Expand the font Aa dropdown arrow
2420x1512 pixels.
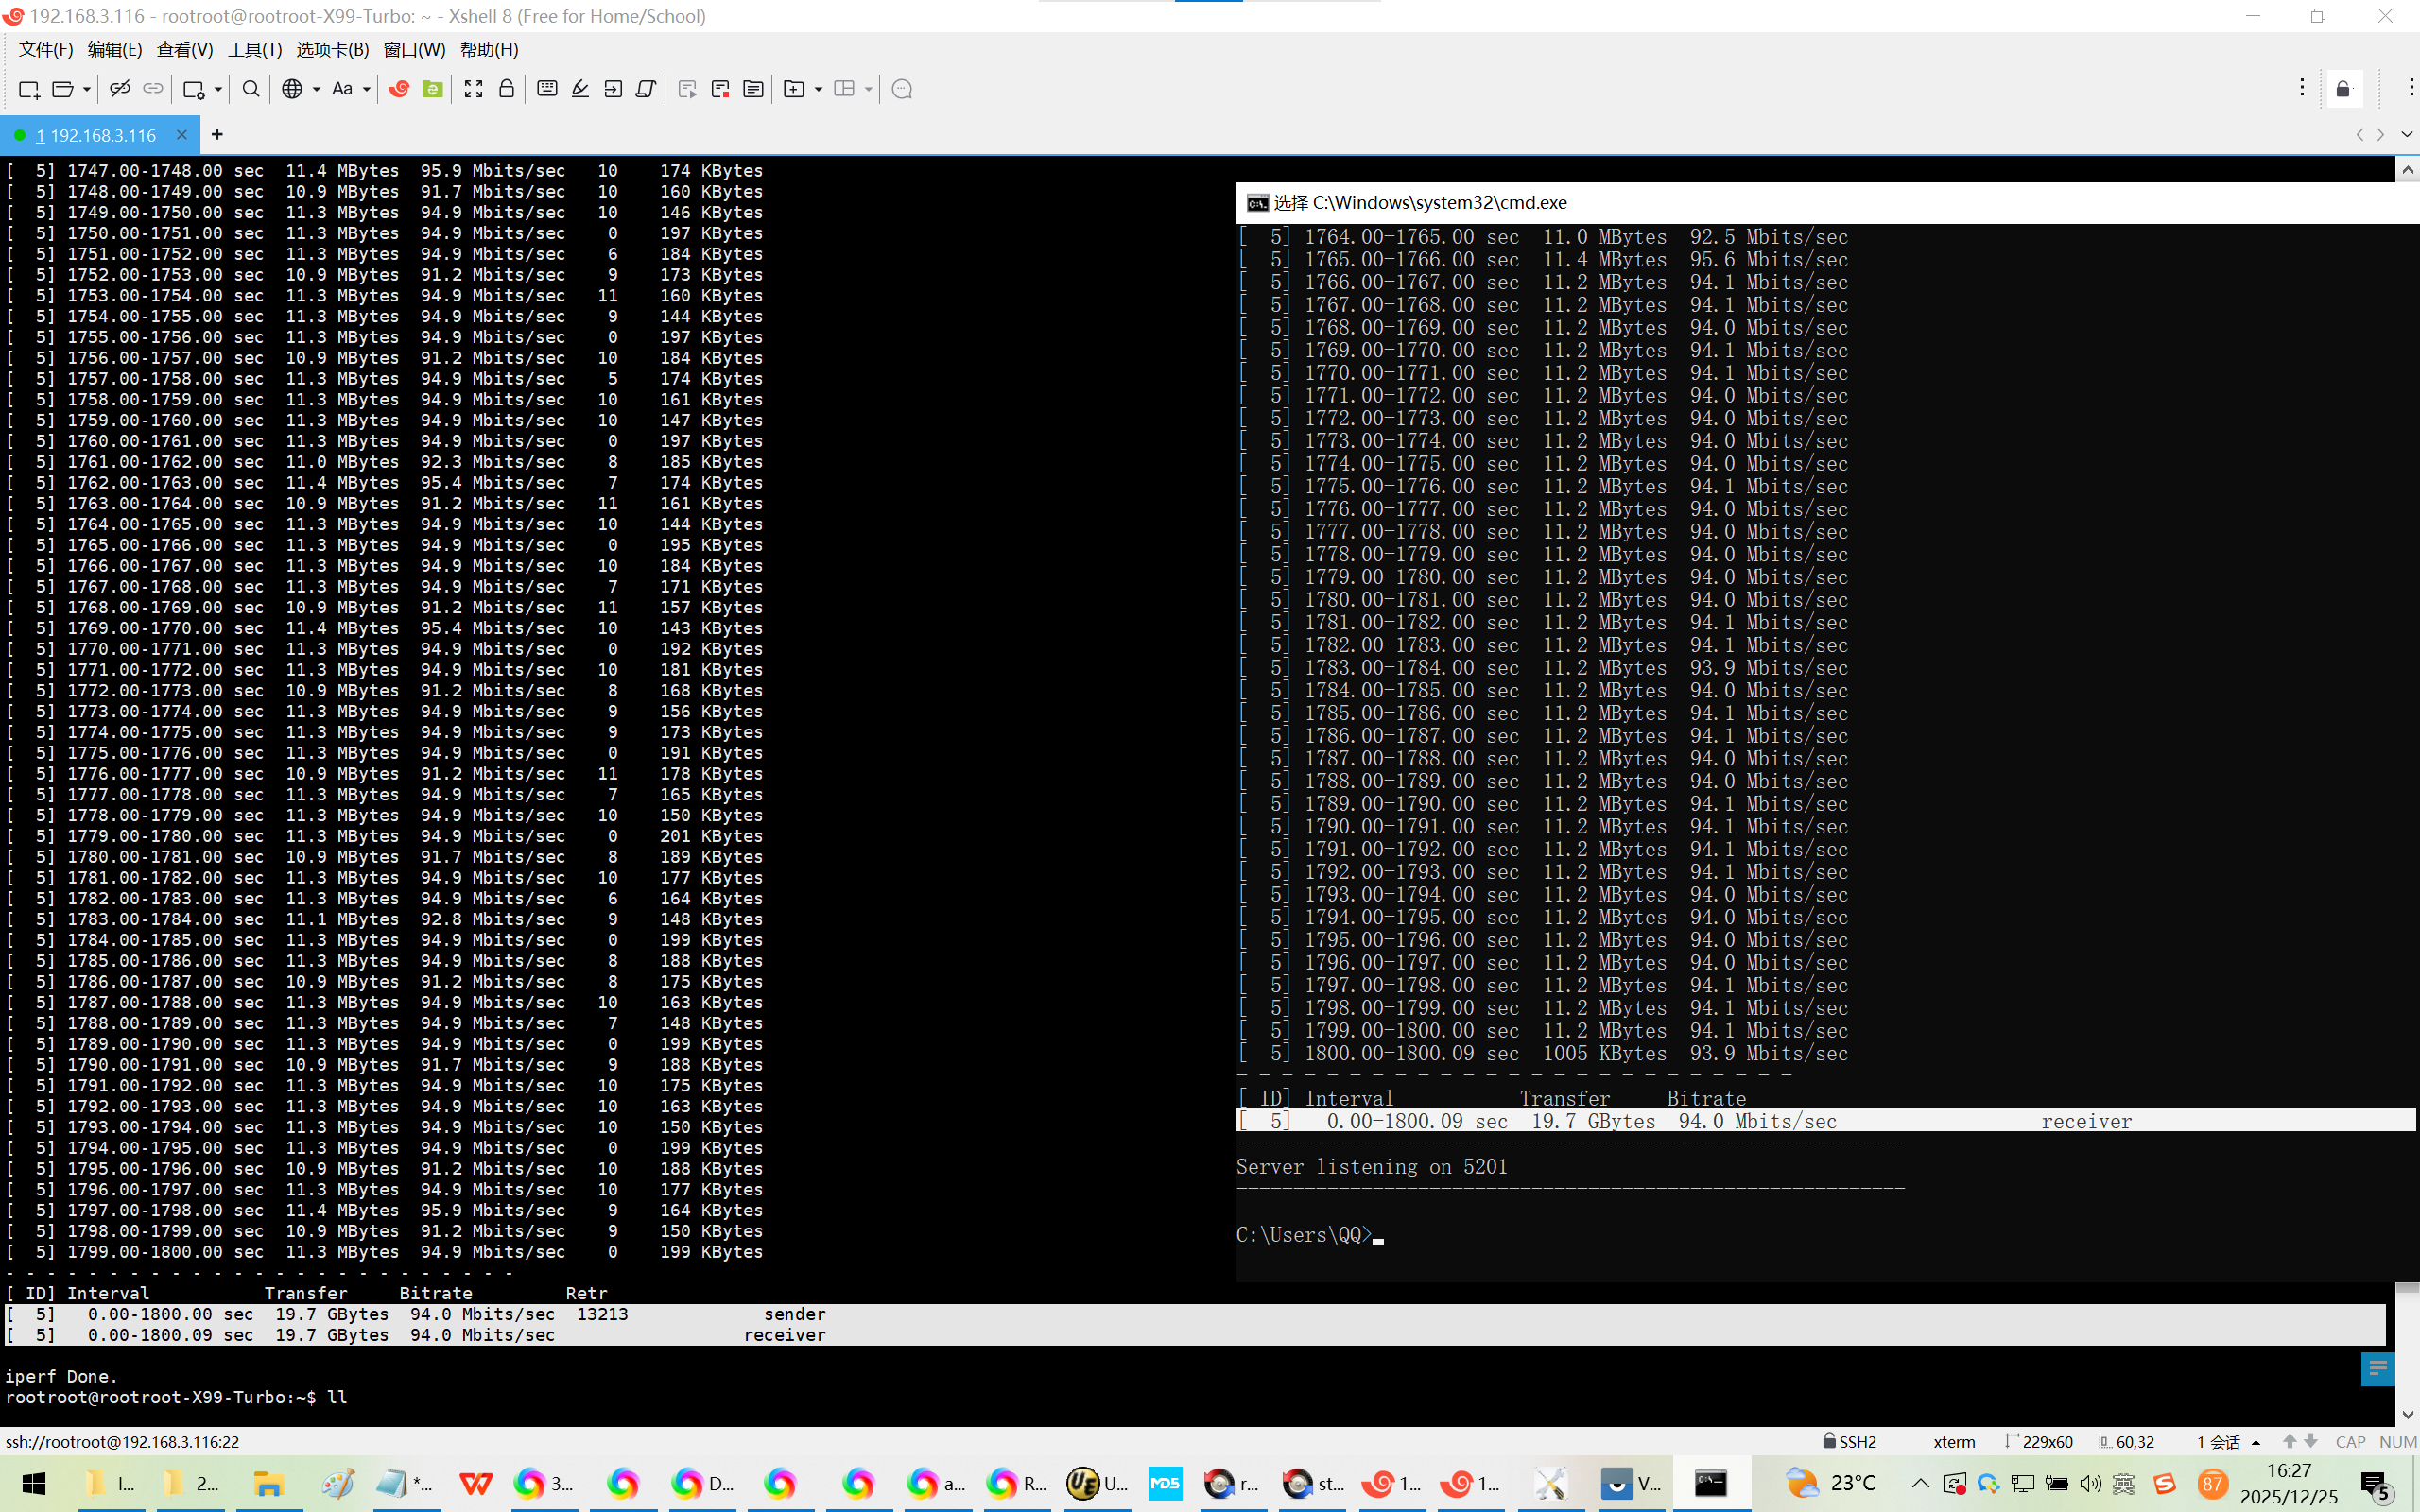tap(367, 89)
